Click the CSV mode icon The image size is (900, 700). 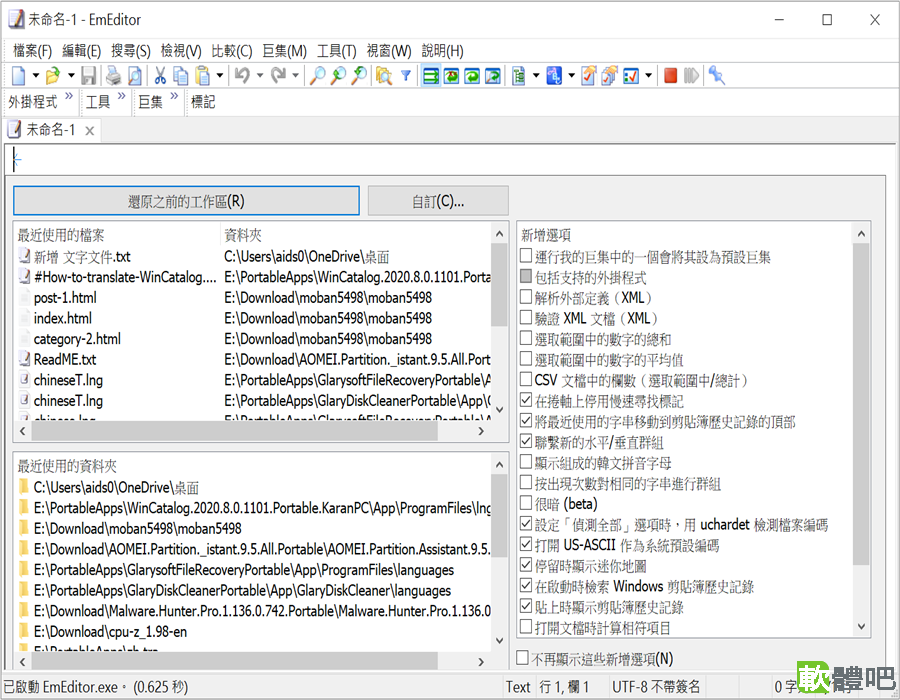(519, 76)
